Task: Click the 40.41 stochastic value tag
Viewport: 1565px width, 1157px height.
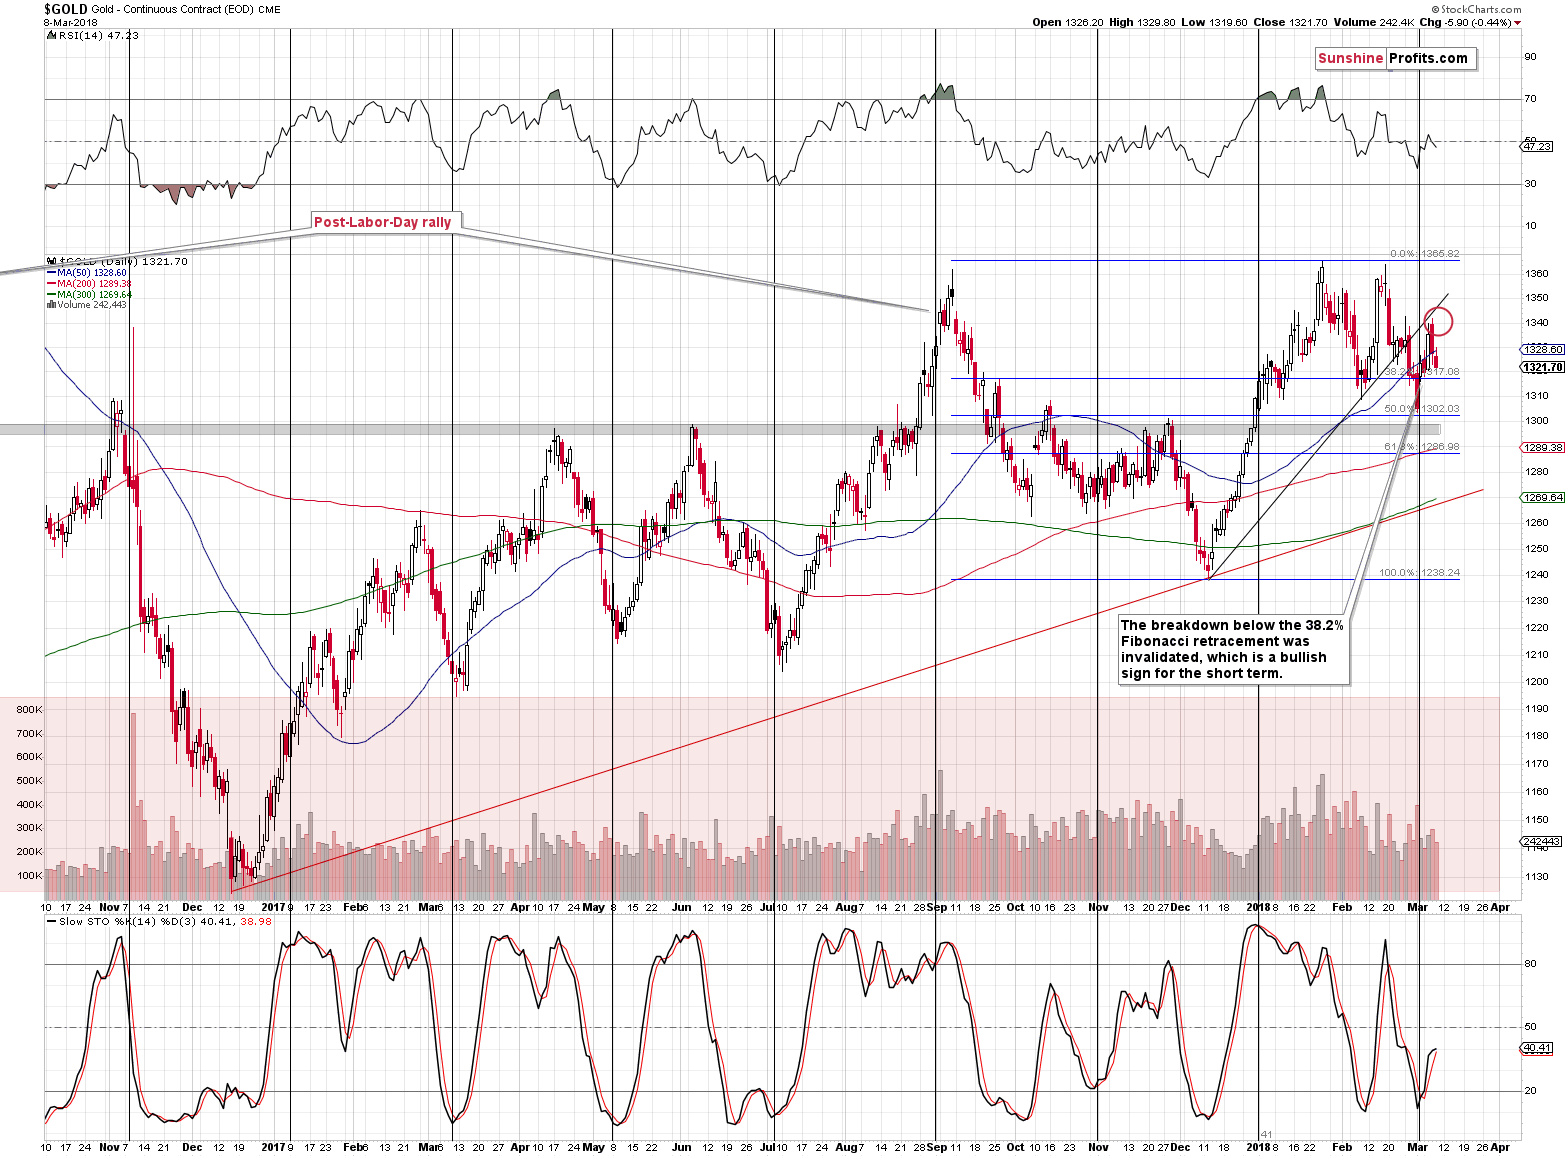Action: (x=1537, y=1048)
